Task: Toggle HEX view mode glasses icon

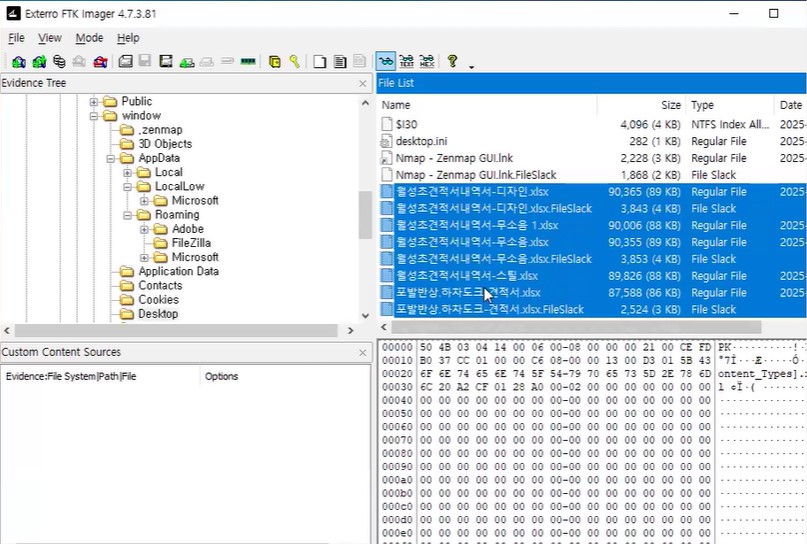Action: (427, 62)
